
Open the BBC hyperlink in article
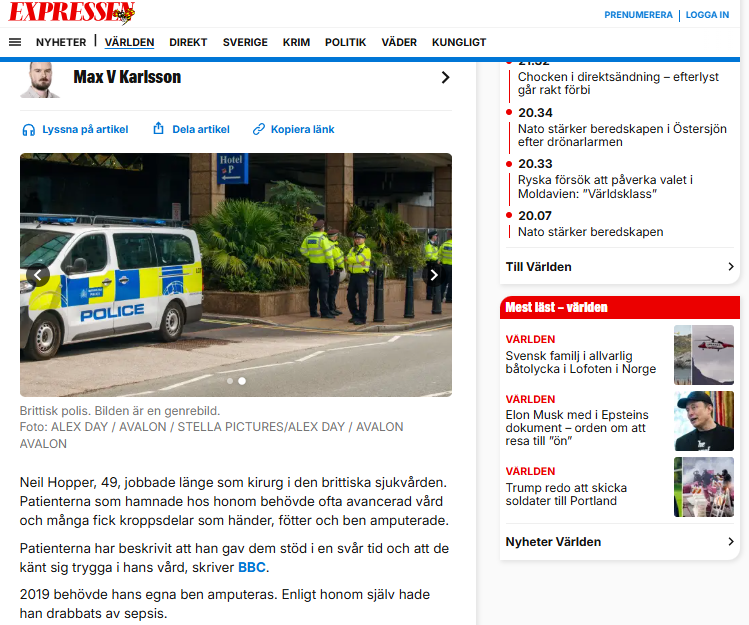tap(252, 567)
